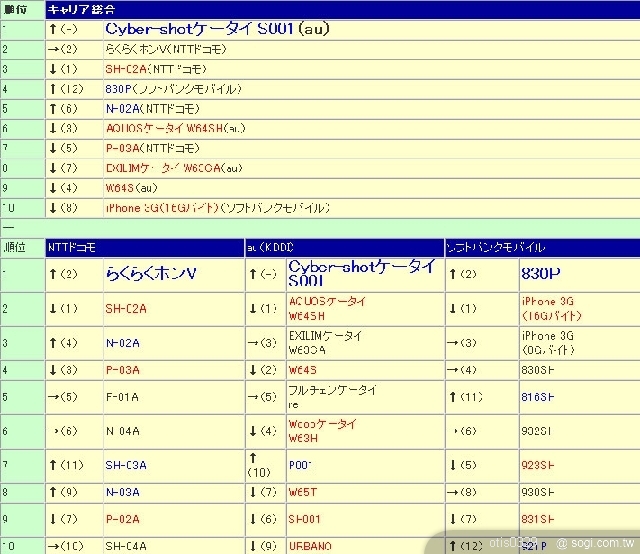Image resolution: width=640 pixels, height=554 pixels.
Task: Click the iPhone 3G(16Gバイト) overall ranking entry
Action: click(x=218, y=208)
